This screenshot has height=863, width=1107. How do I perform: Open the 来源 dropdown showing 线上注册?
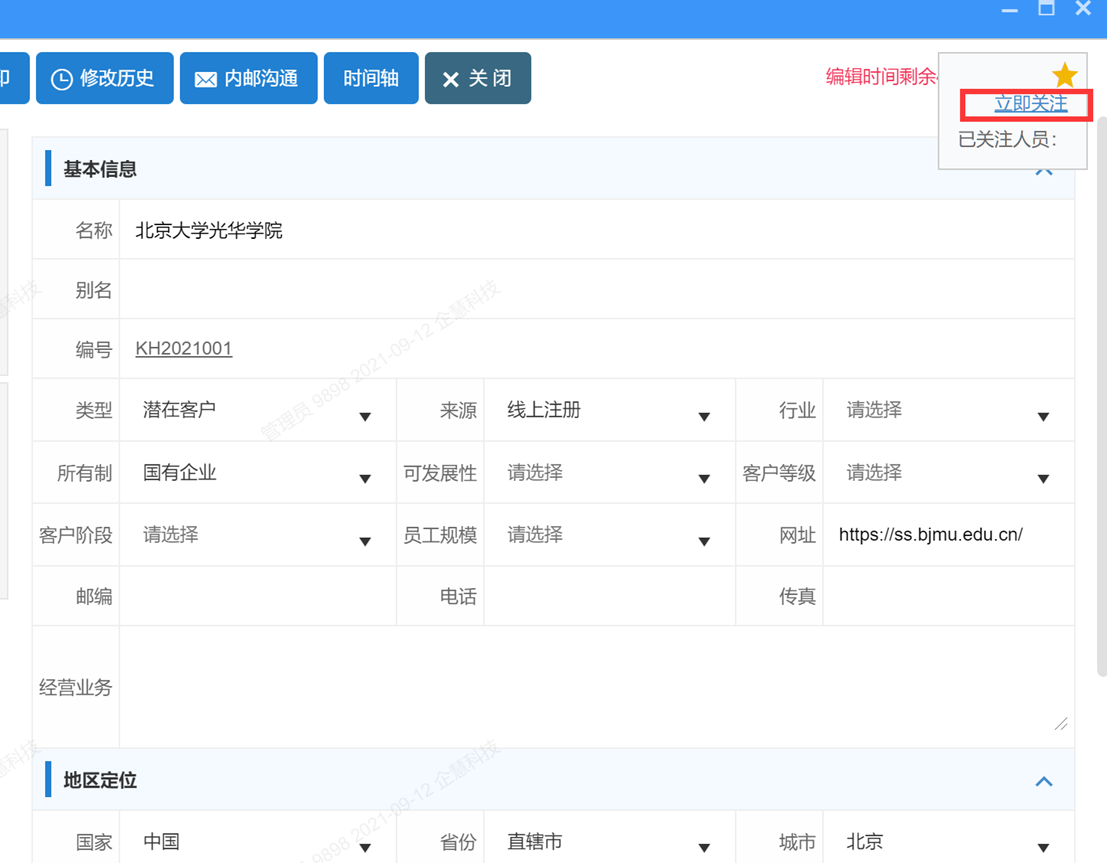[x=609, y=410]
